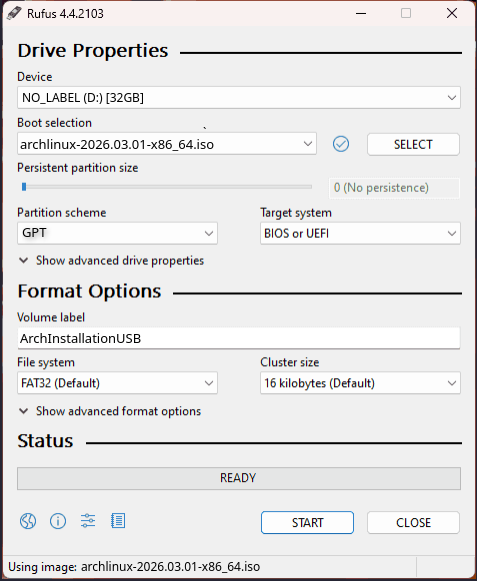Open the Device dropdown
Viewport: 477px width, 581px height.
(239, 98)
